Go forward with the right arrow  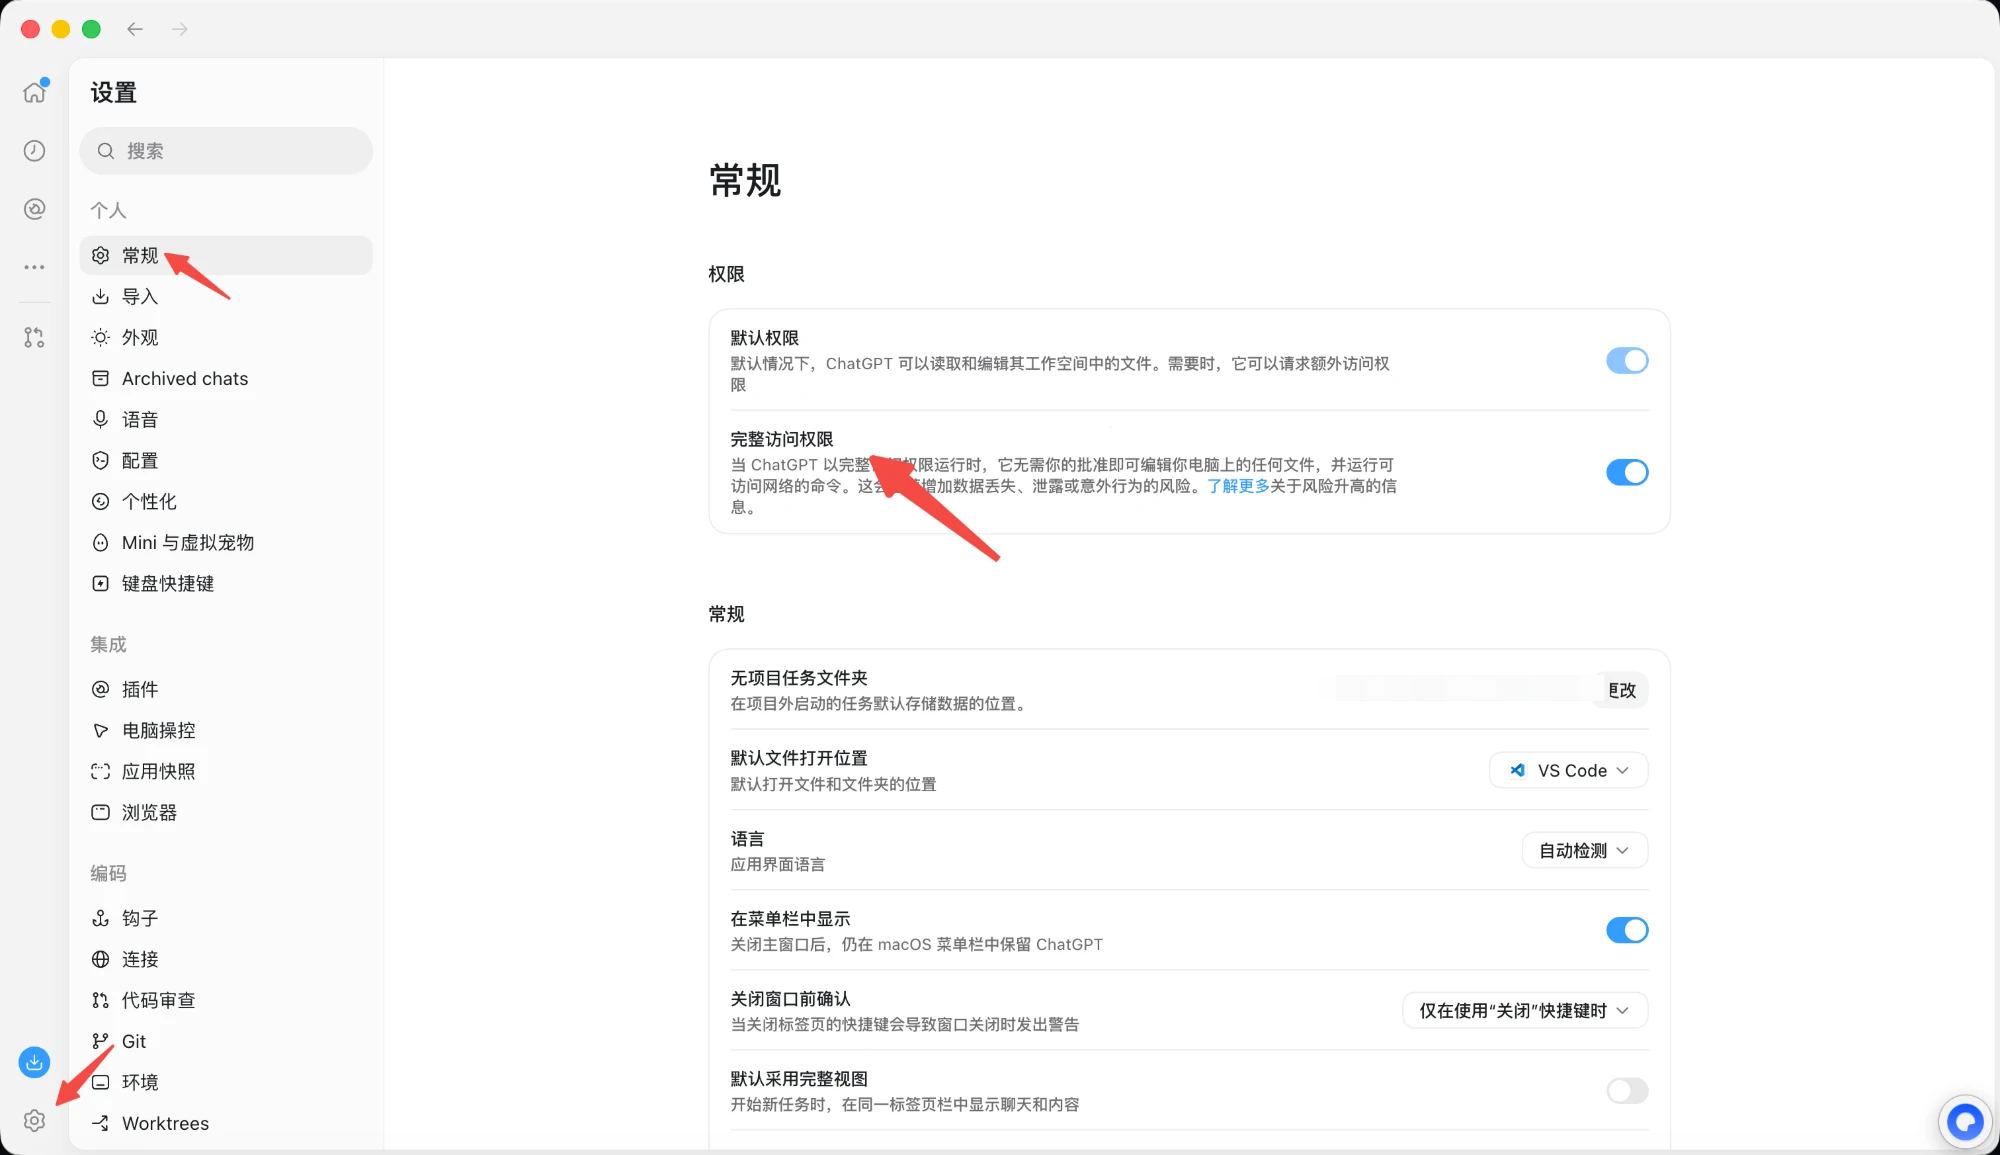180,29
